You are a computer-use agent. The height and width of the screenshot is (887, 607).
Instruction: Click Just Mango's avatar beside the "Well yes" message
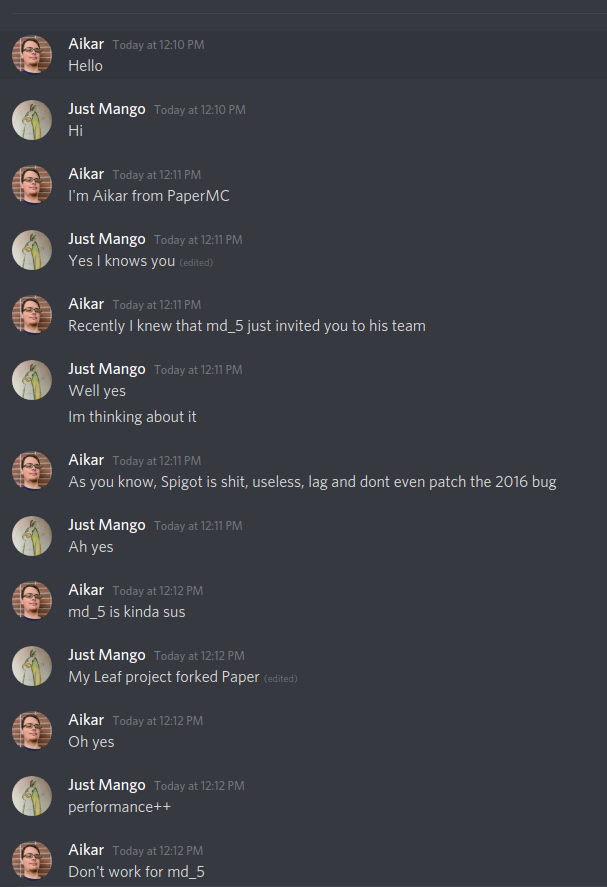32,380
